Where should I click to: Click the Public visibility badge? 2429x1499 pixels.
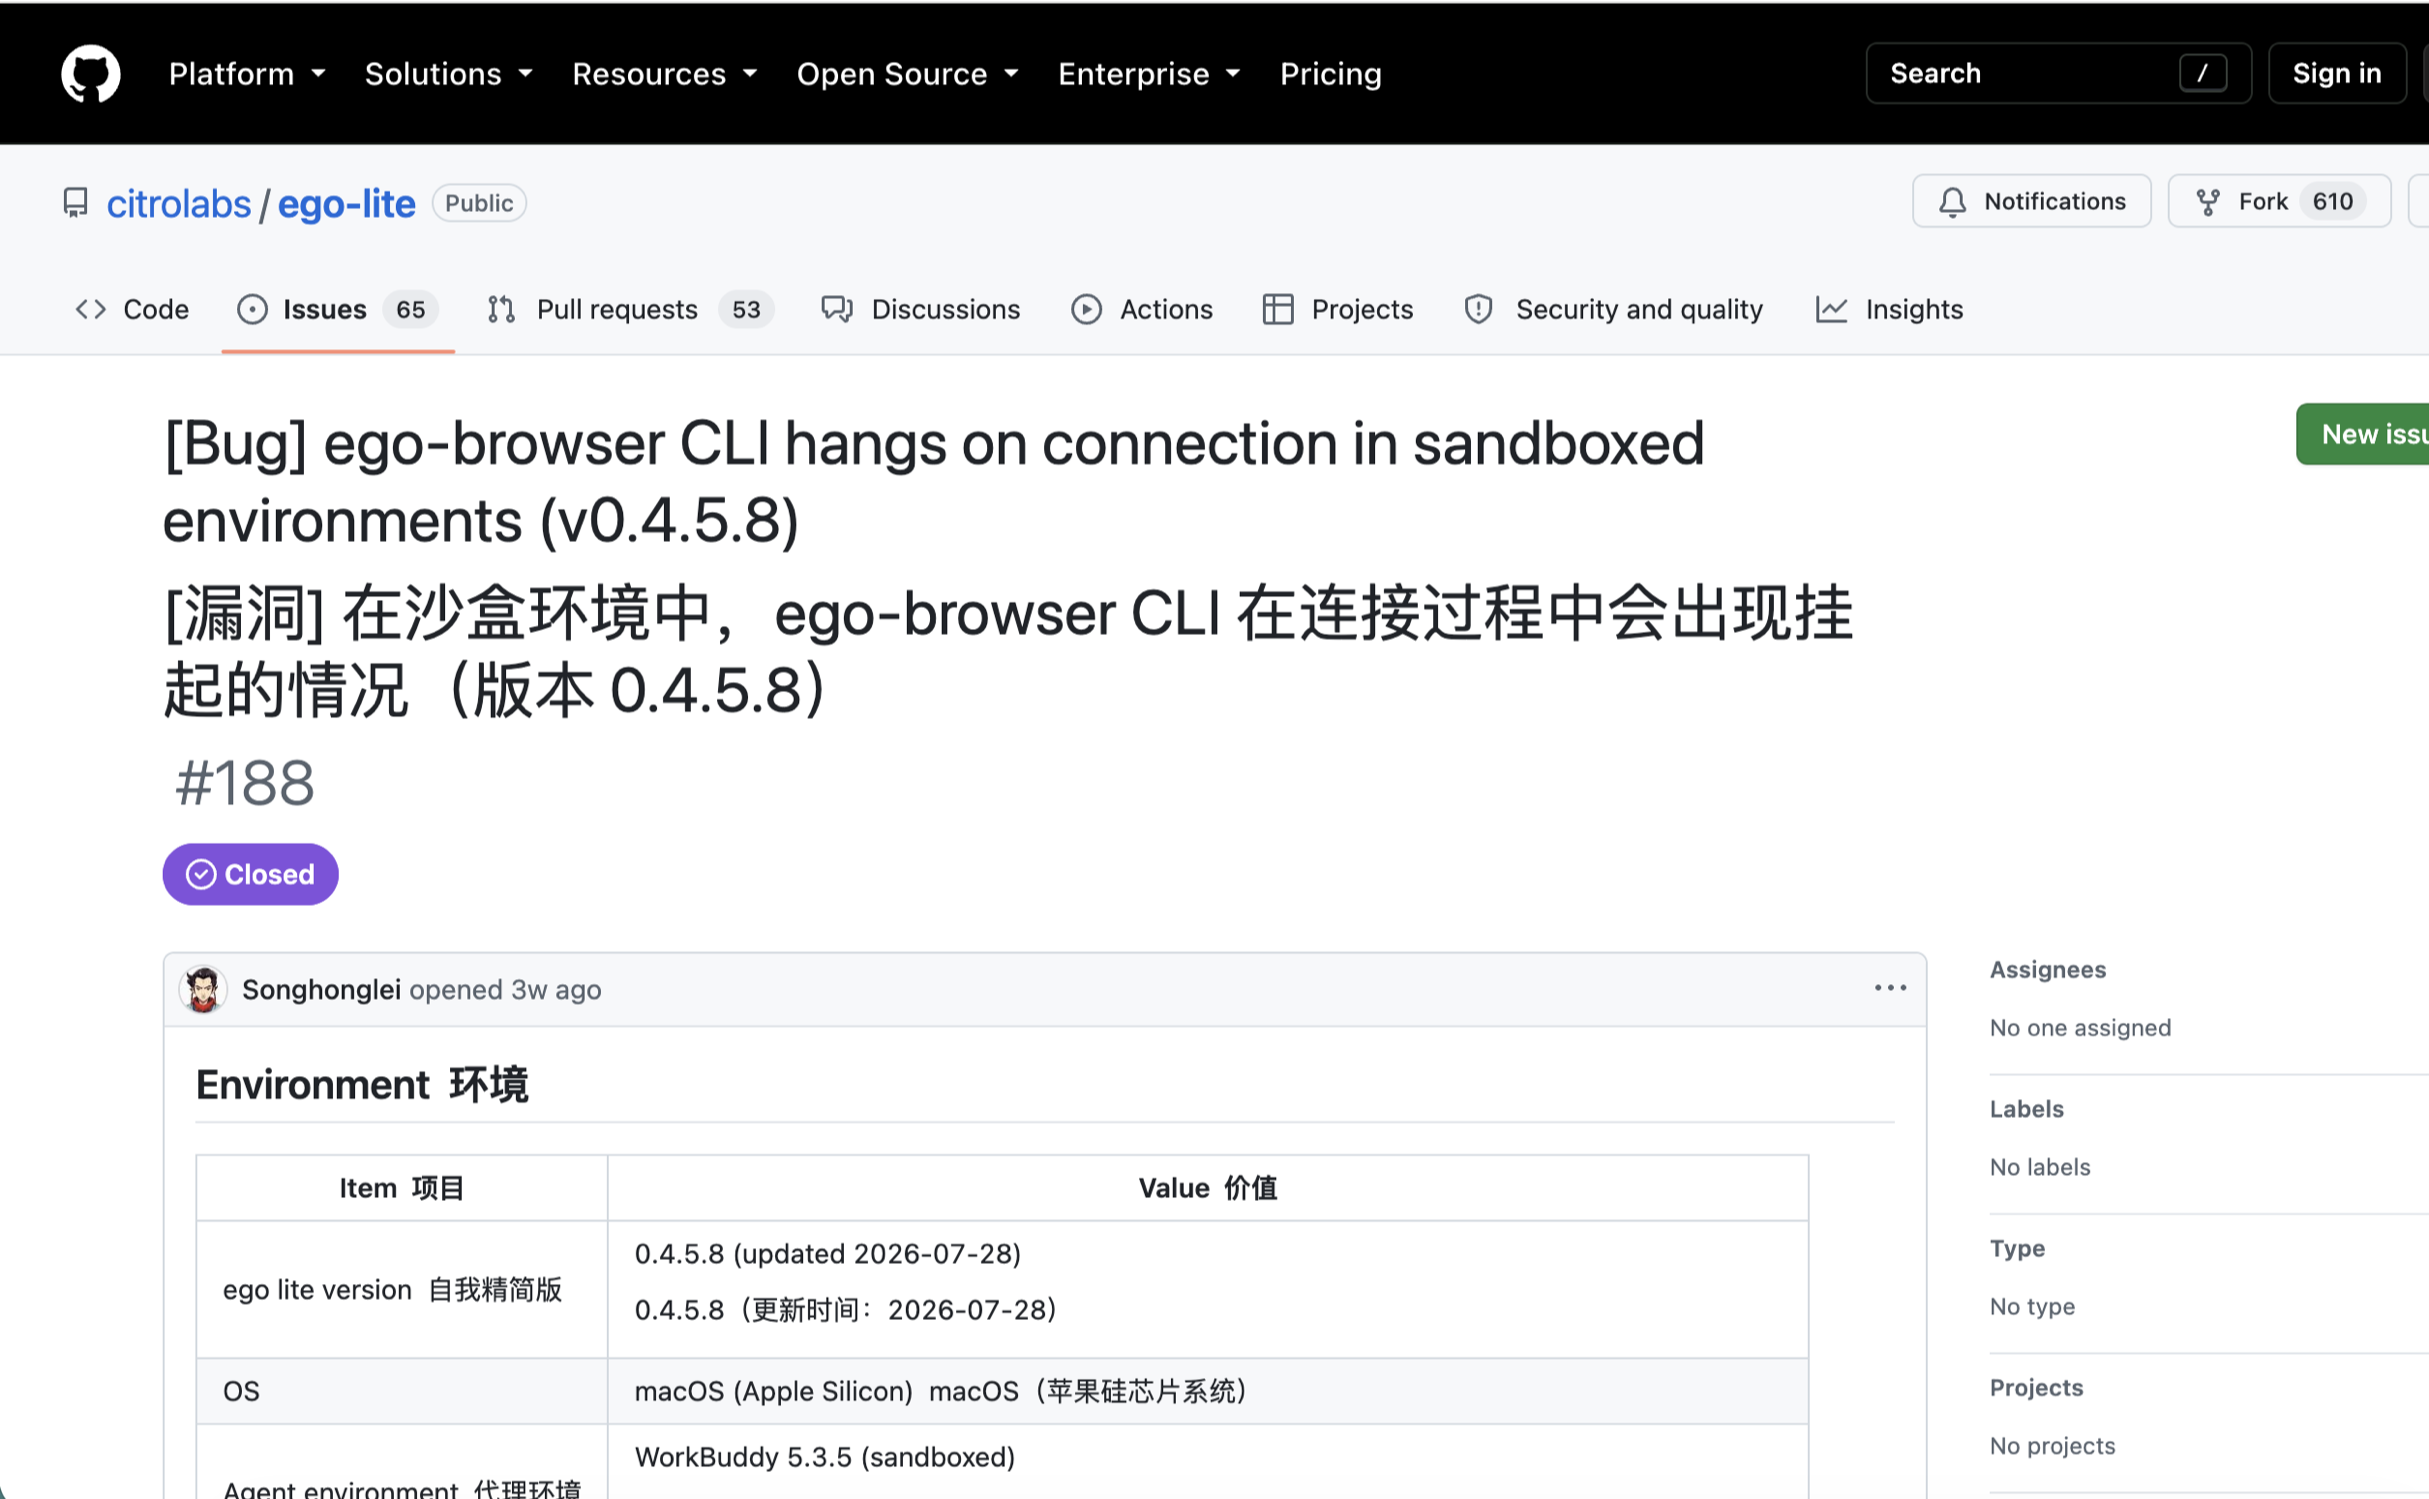point(479,203)
